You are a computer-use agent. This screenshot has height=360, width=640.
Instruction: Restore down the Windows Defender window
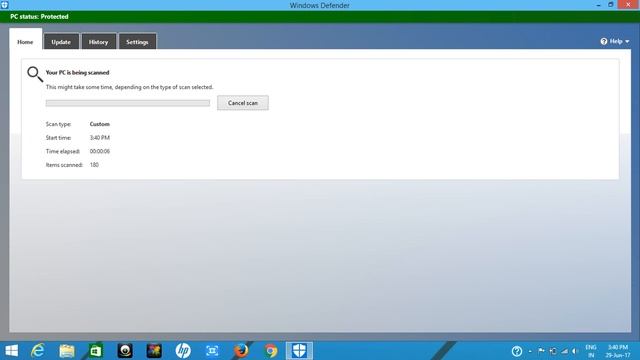611,5
